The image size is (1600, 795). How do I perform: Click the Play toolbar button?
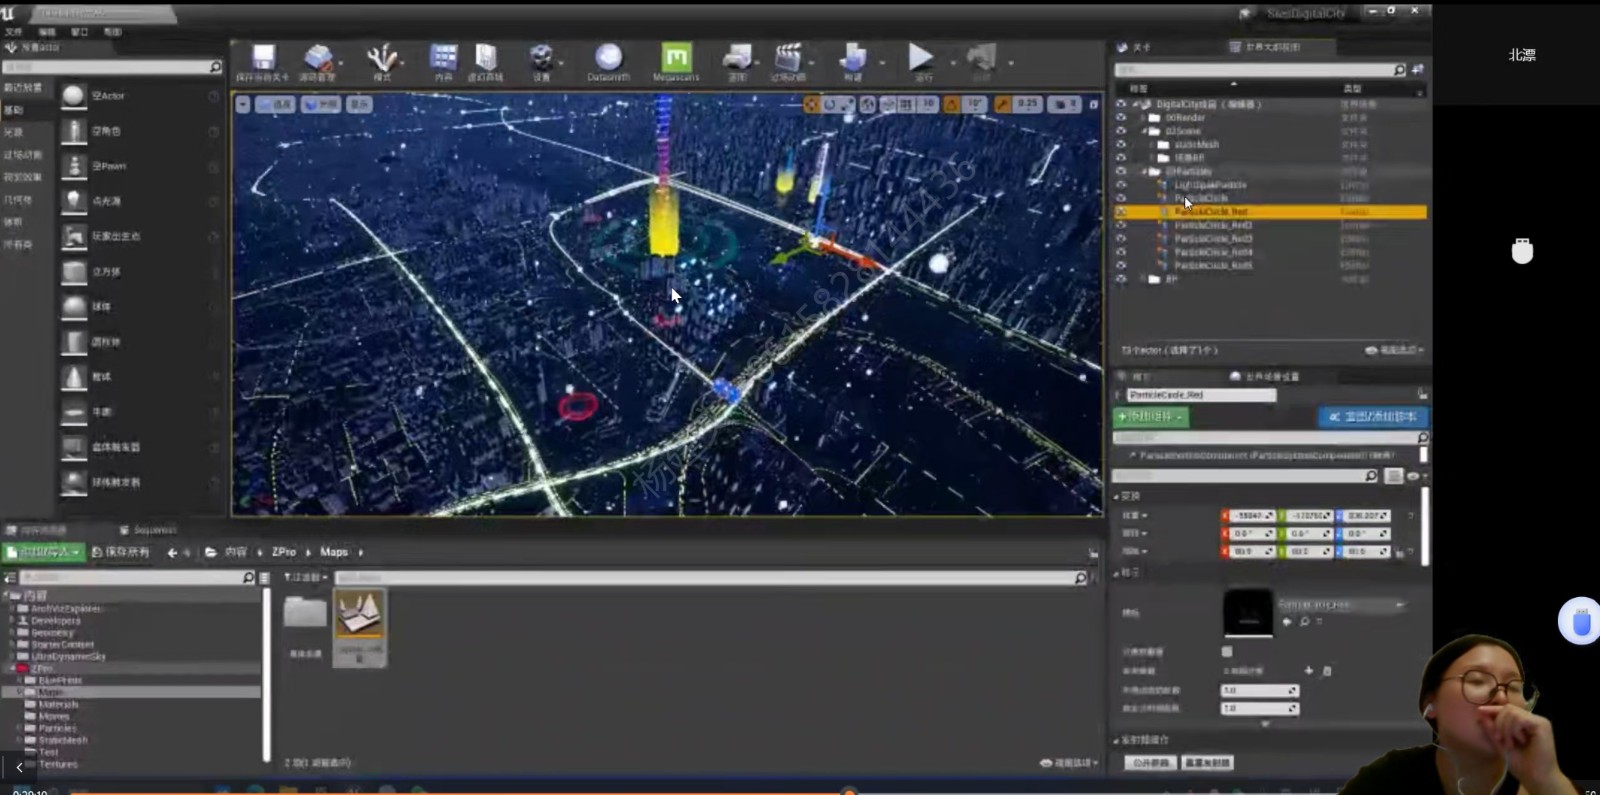pyautogui.click(x=921, y=57)
